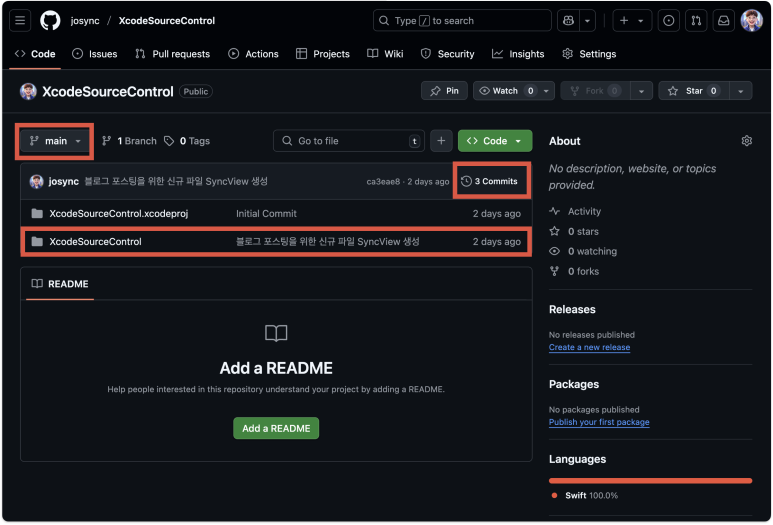Click Publish your first package link
The height and width of the screenshot is (525, 773).
pyautogui.click(x=599, y=422)
